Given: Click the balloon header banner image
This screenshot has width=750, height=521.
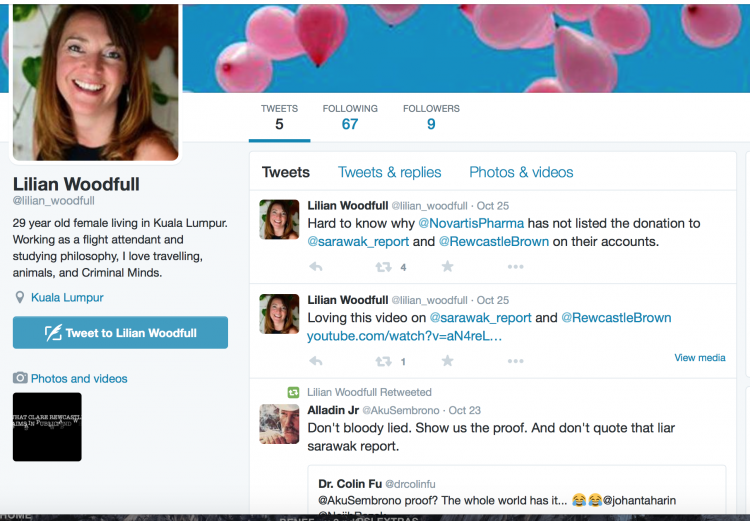Looking at the screenshot, I should click(x=464, y=48).
